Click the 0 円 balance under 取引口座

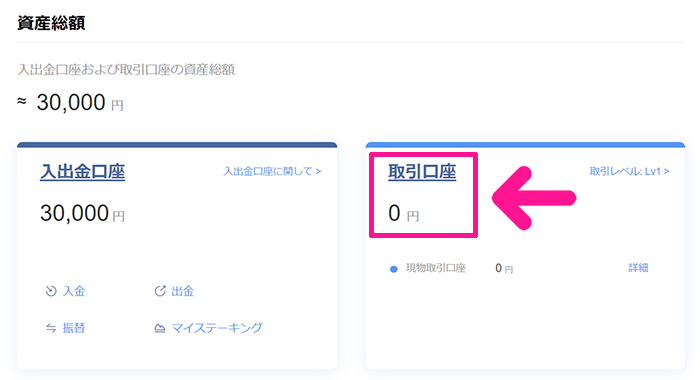coord(404,213)
